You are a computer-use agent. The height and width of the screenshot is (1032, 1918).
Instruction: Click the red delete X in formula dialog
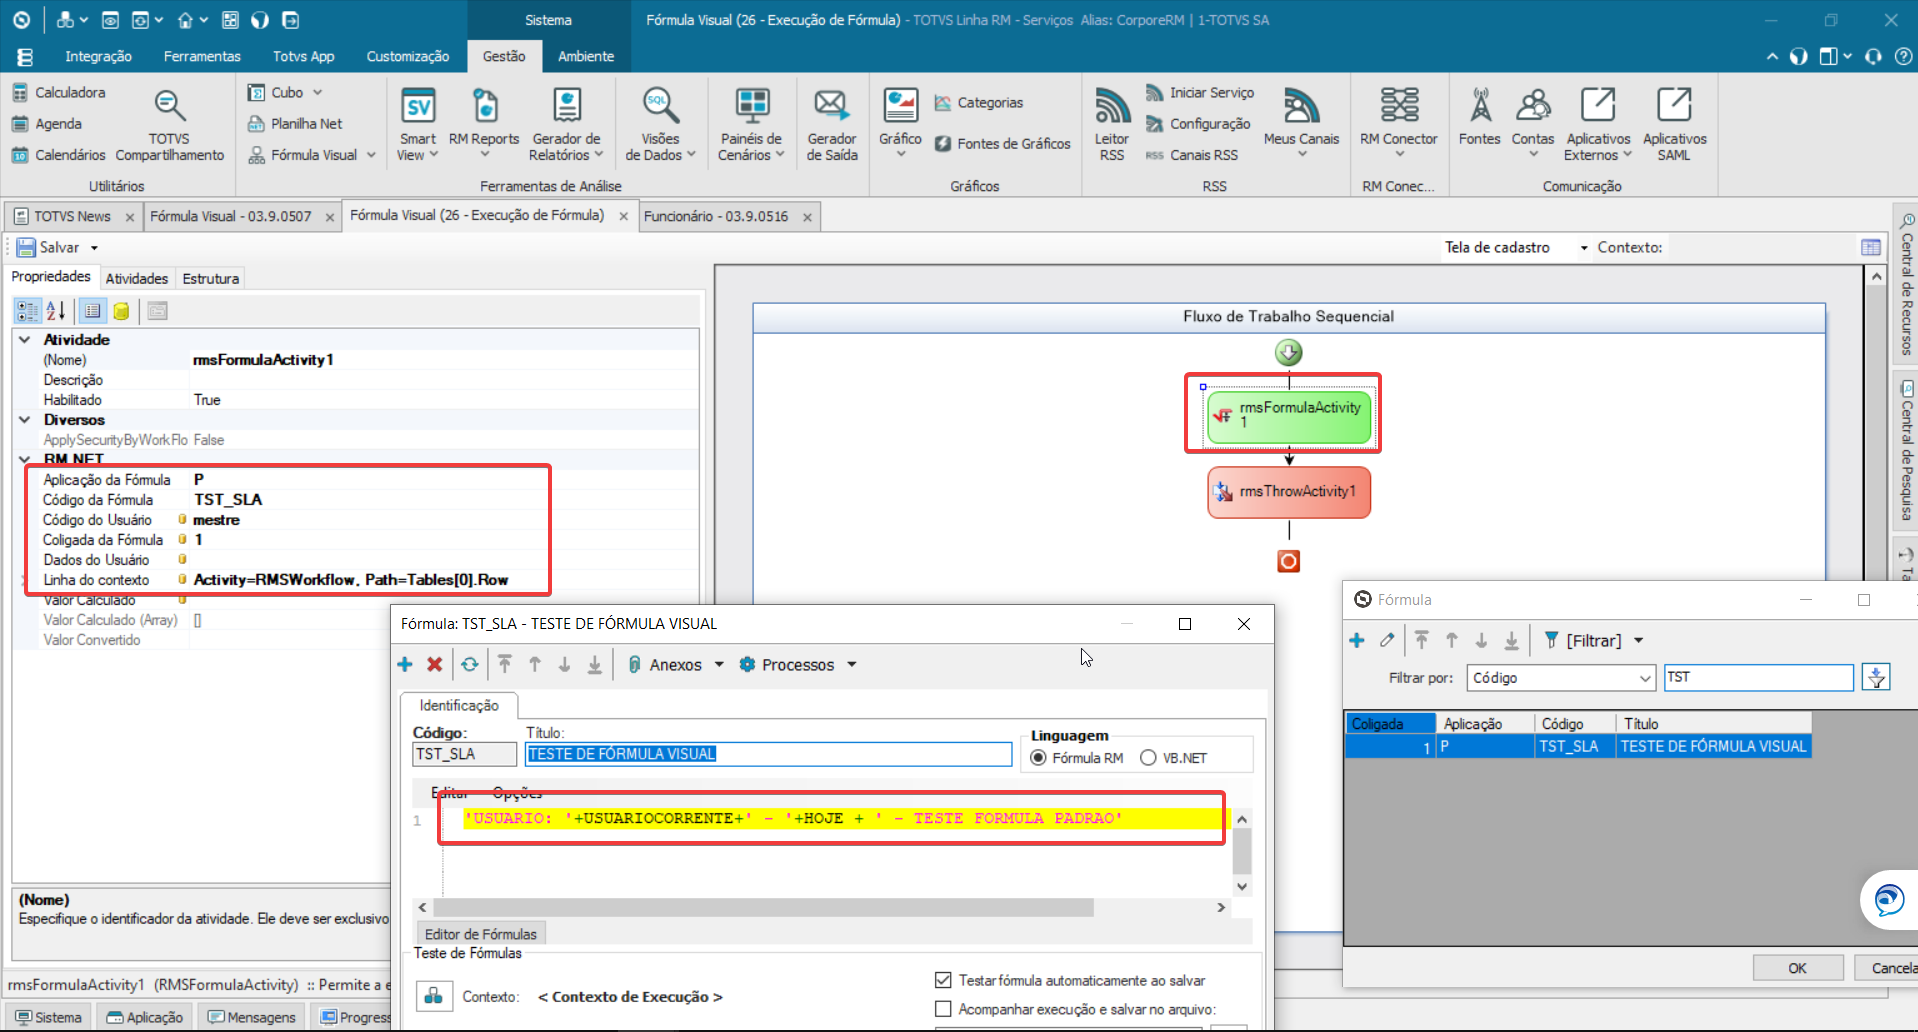(x=435, y=665)
